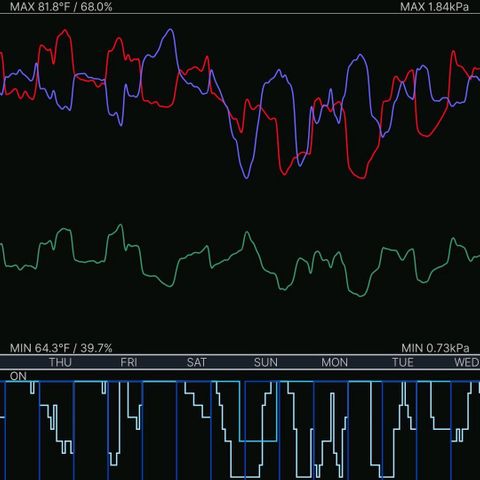Select the MON day label

[335, 362]
